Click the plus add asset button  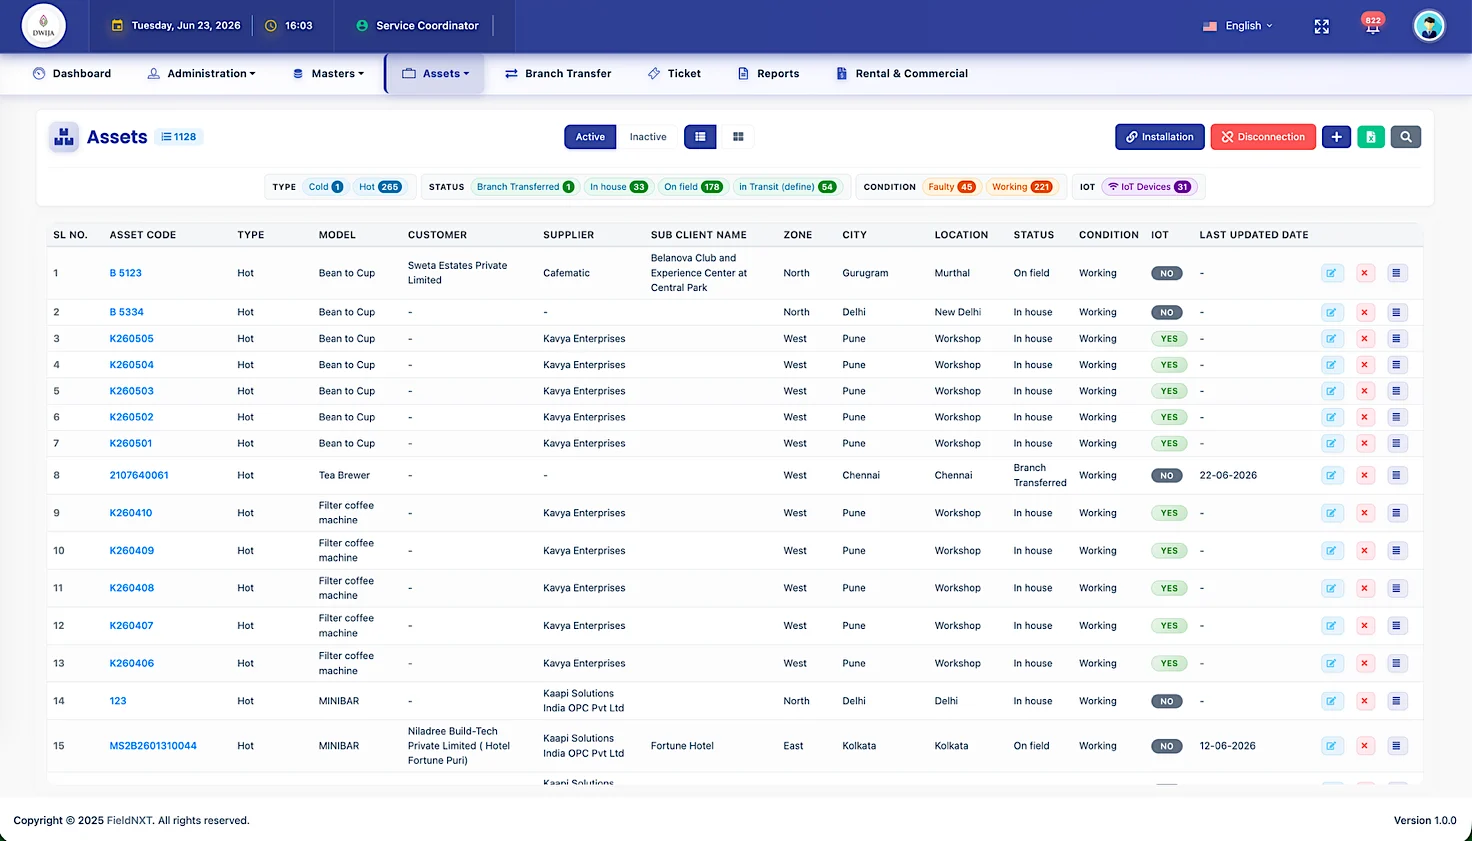coord(1336,137)
